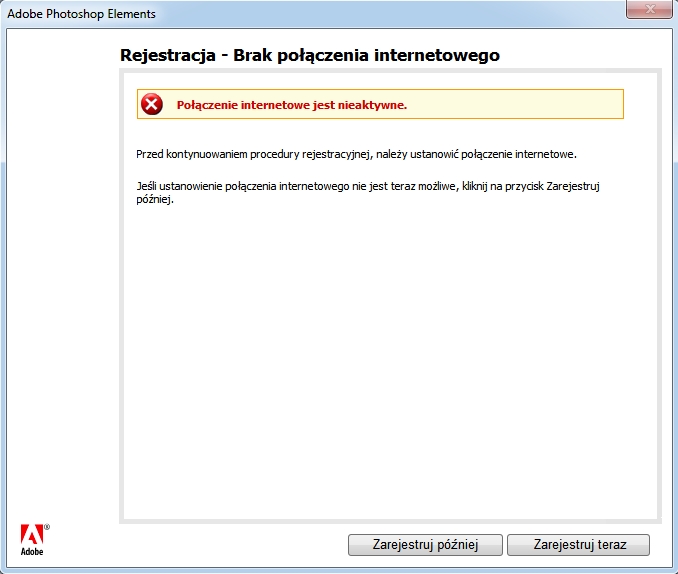Click the empty right side of yellow banner

click(x=520, y=104)
